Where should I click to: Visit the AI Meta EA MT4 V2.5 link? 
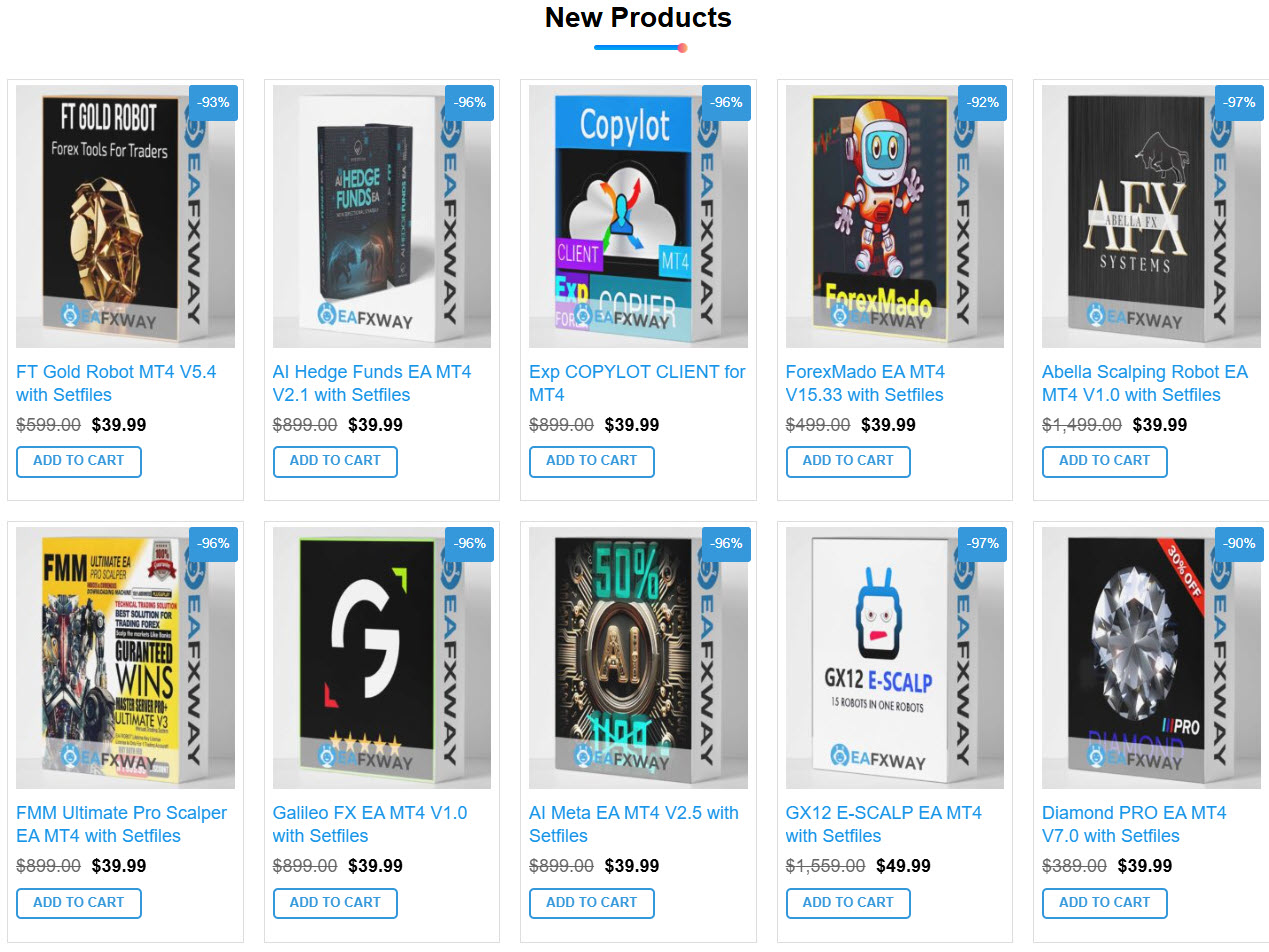[634, 824]
